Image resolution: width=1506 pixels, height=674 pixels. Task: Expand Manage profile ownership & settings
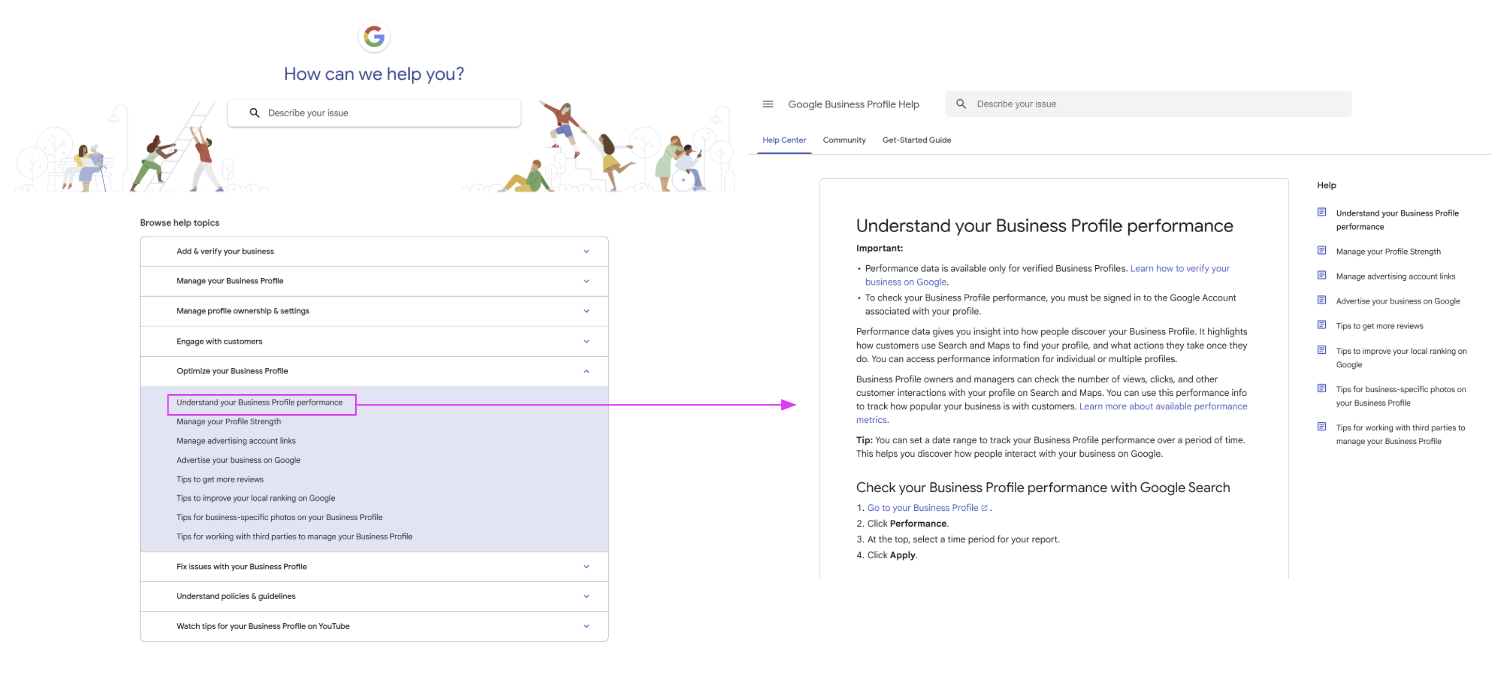click(x=374, y=311)
